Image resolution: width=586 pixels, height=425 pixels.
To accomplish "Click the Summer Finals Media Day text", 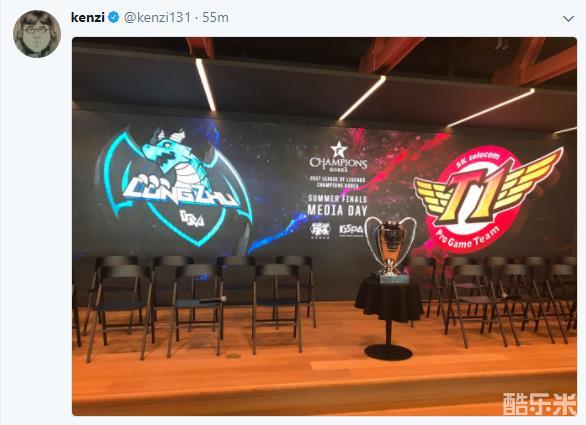I will pyautogui.click(x=337, y=205).
